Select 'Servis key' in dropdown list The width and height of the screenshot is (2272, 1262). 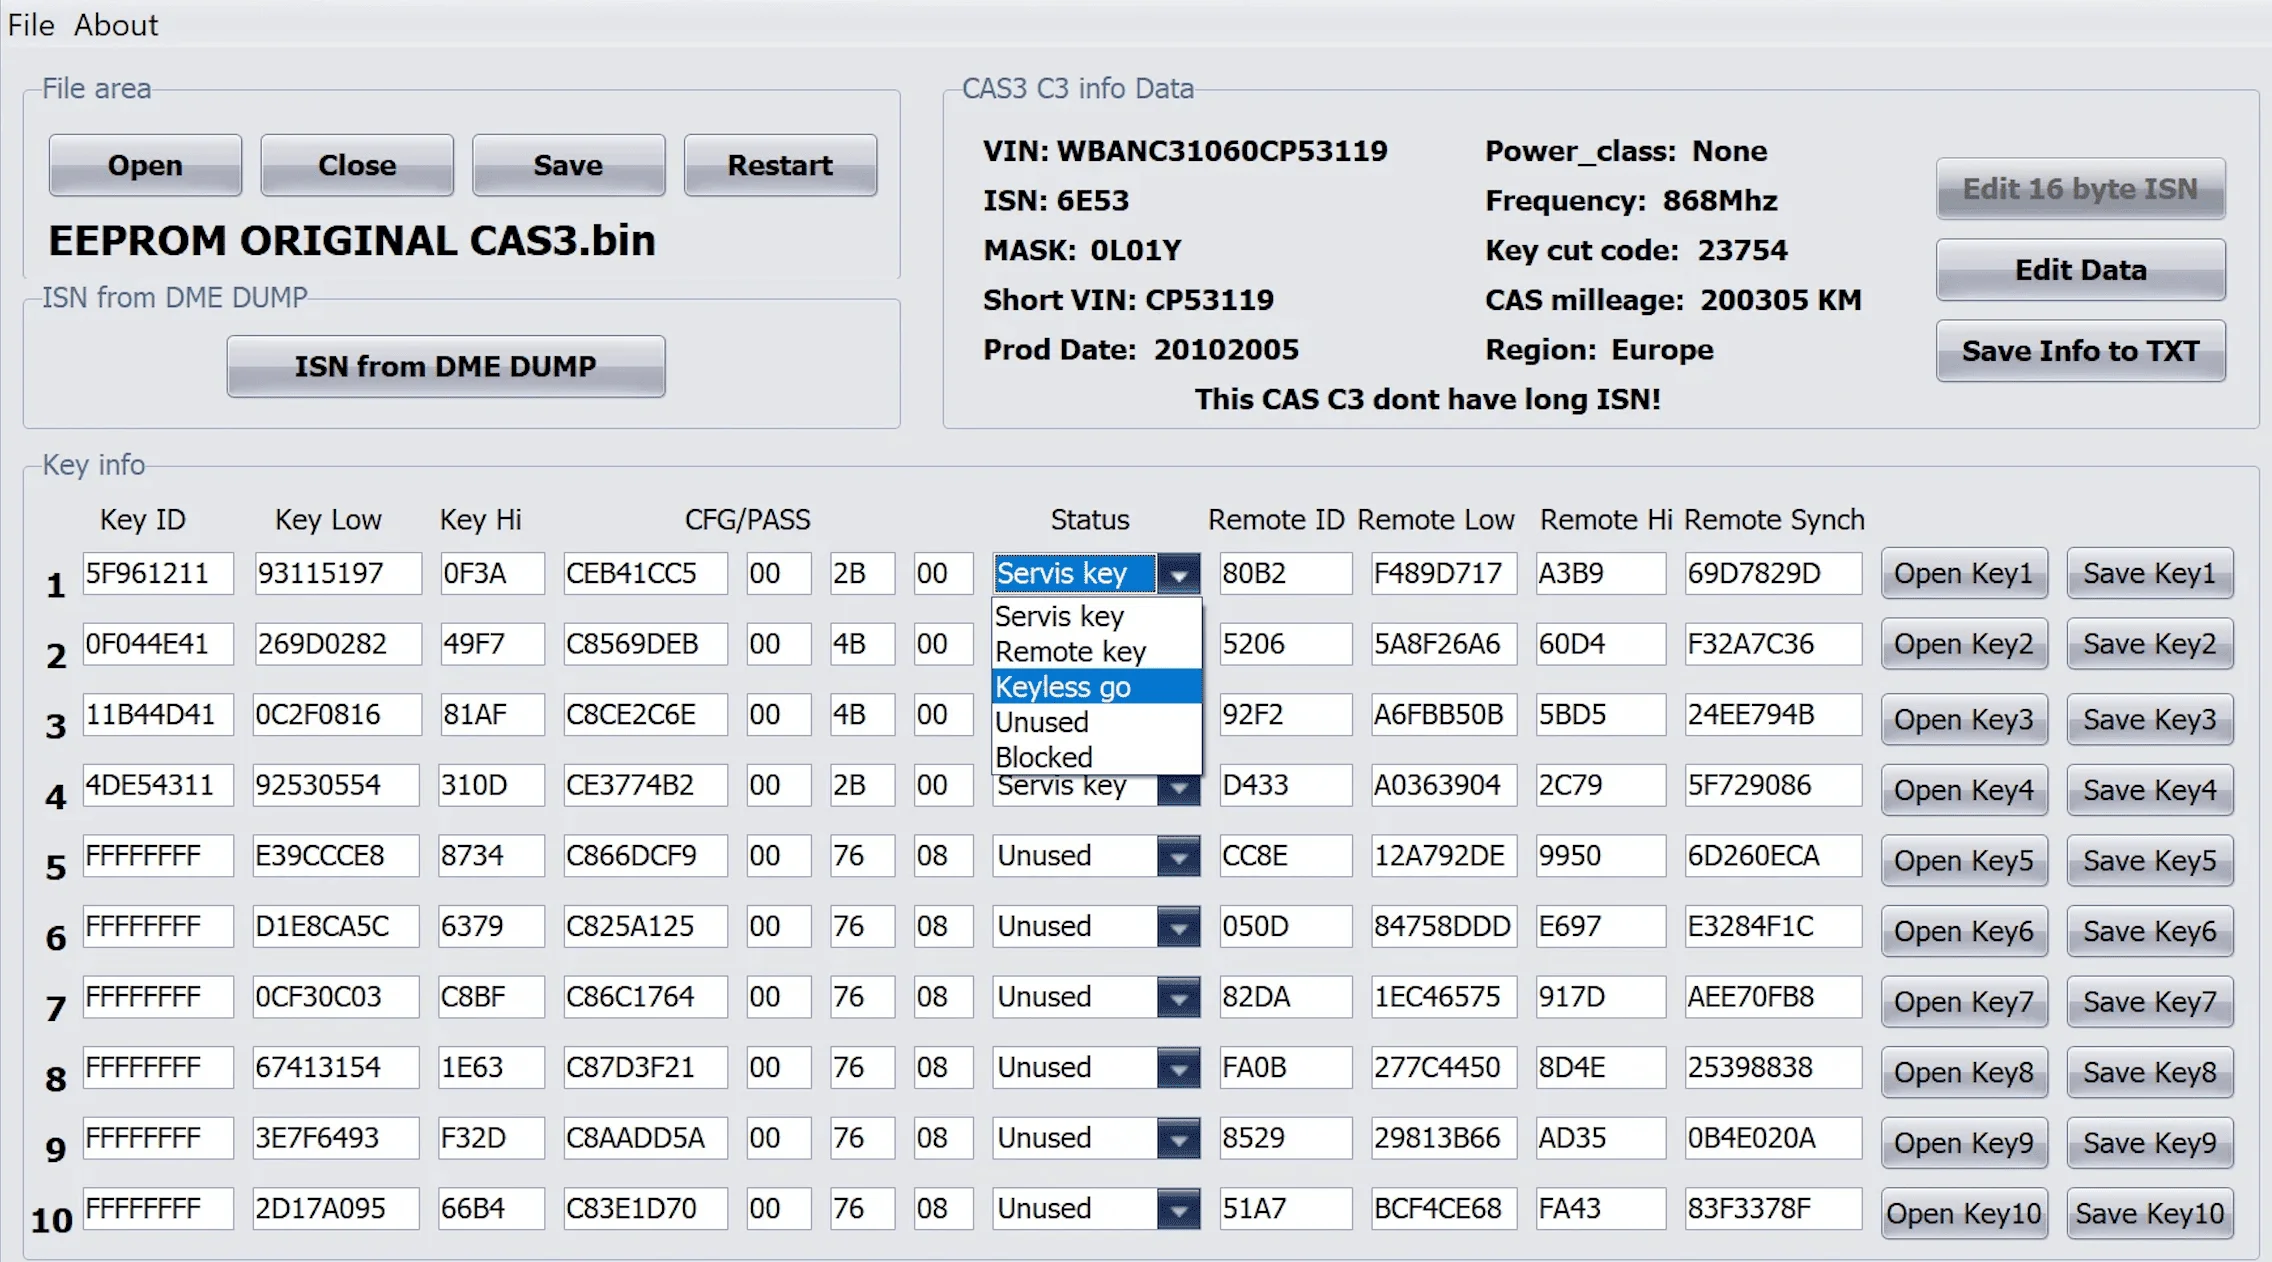(1096, 616)
